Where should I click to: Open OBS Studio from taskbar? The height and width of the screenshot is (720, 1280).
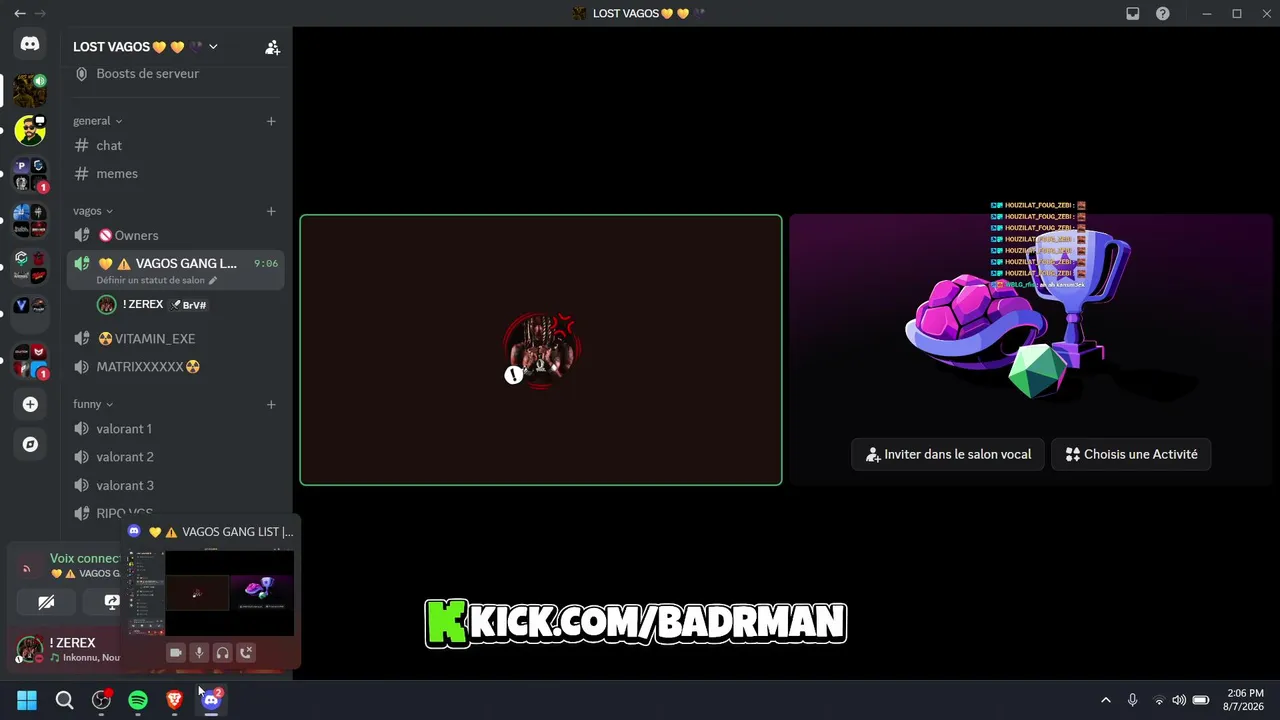click(x=101, y=700)
